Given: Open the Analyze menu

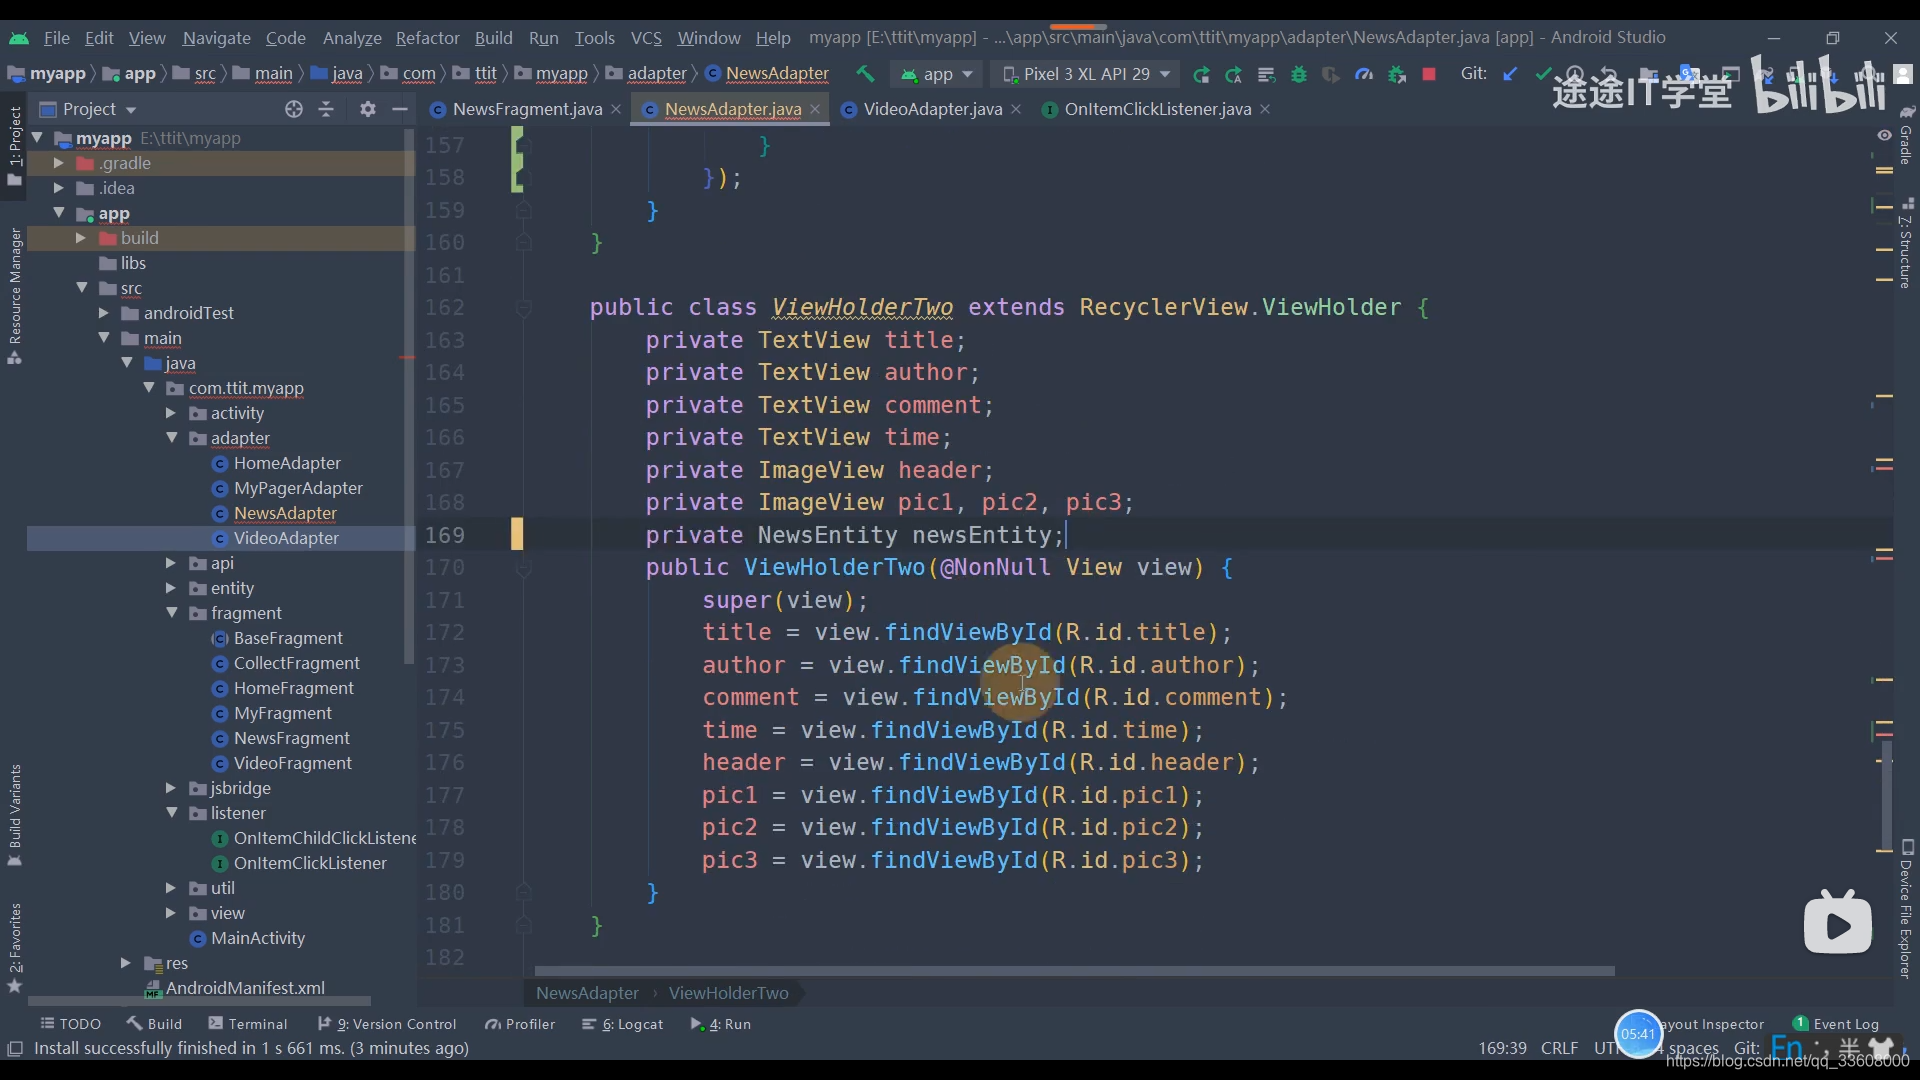Looking at the screenshot, I should coord(352,38).
